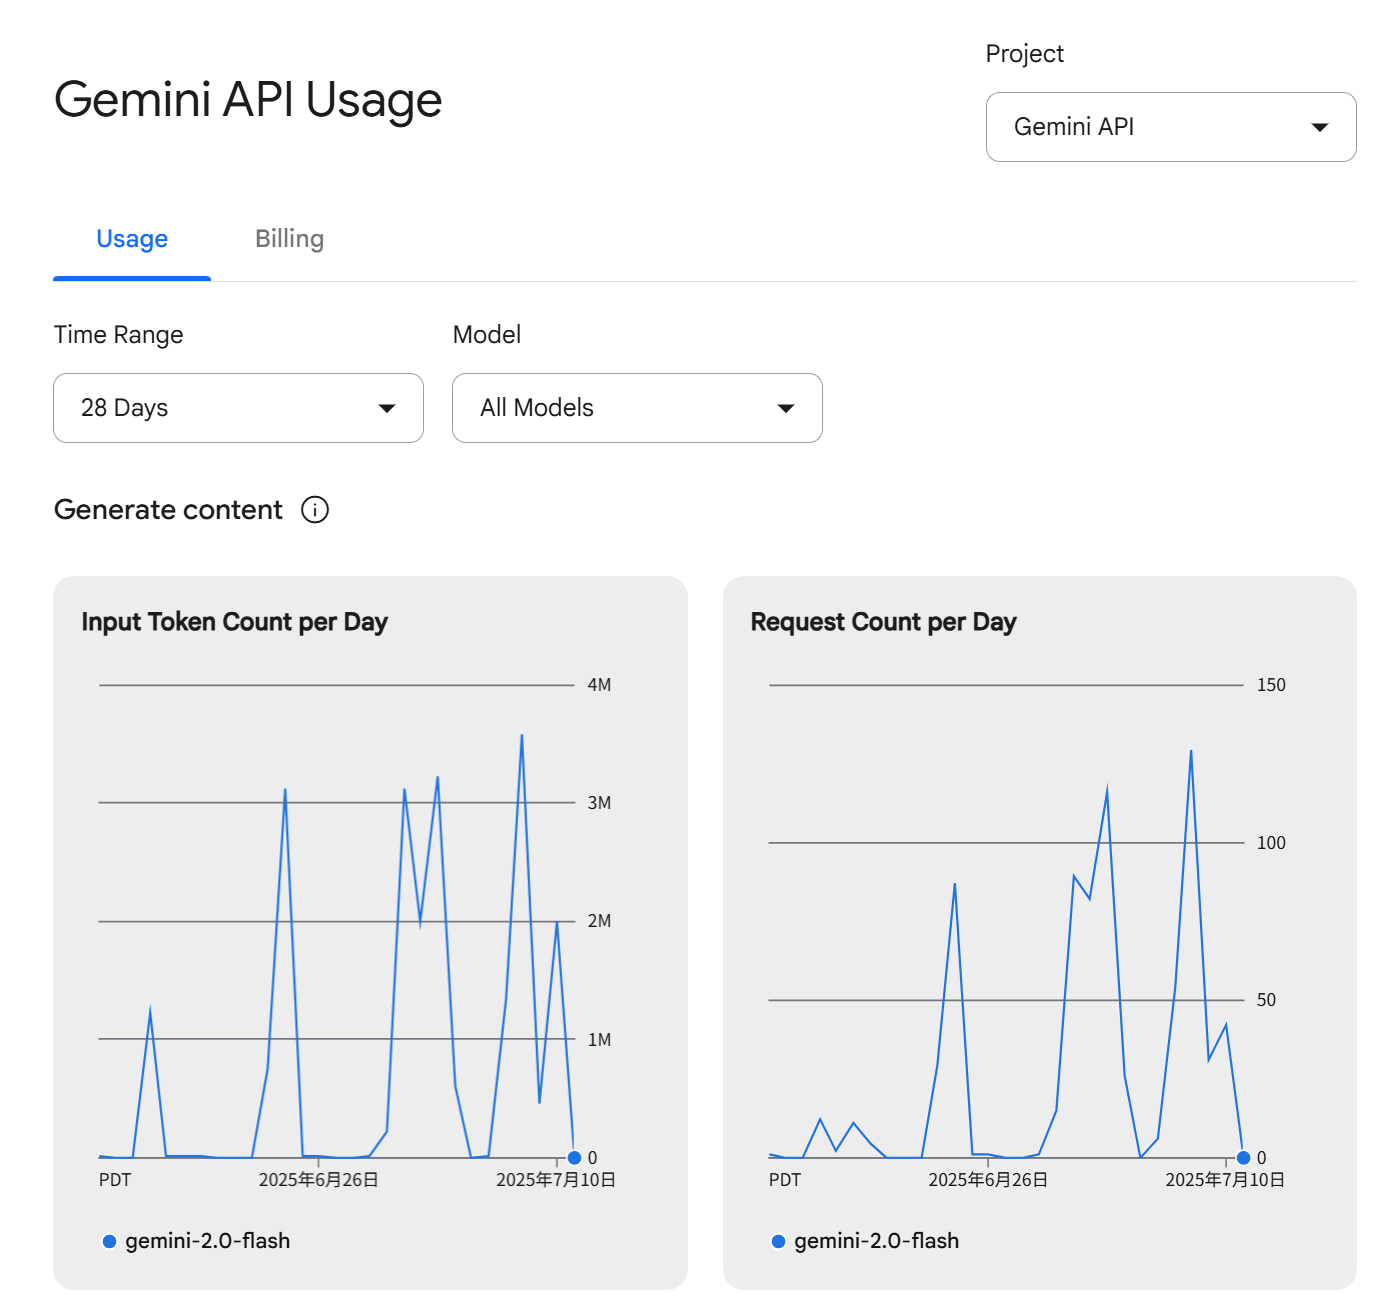The height and width of the screenshot is (1297, 1378).
Task: Click the PDT label under Request Count chart
Action: (785, 1180)
